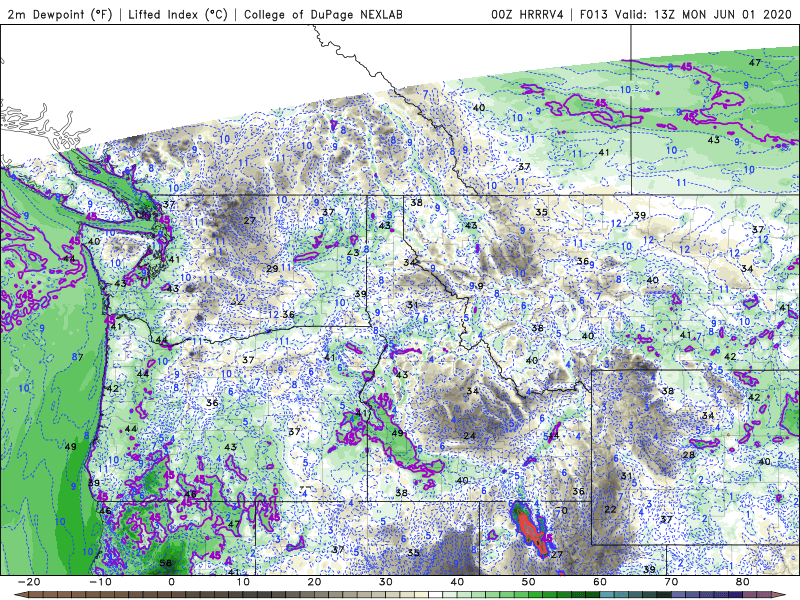This screenshot has height=600, width=800.
Task: Click the 'MON JUN 01 2020' valid date
Action: pos(737,14)
